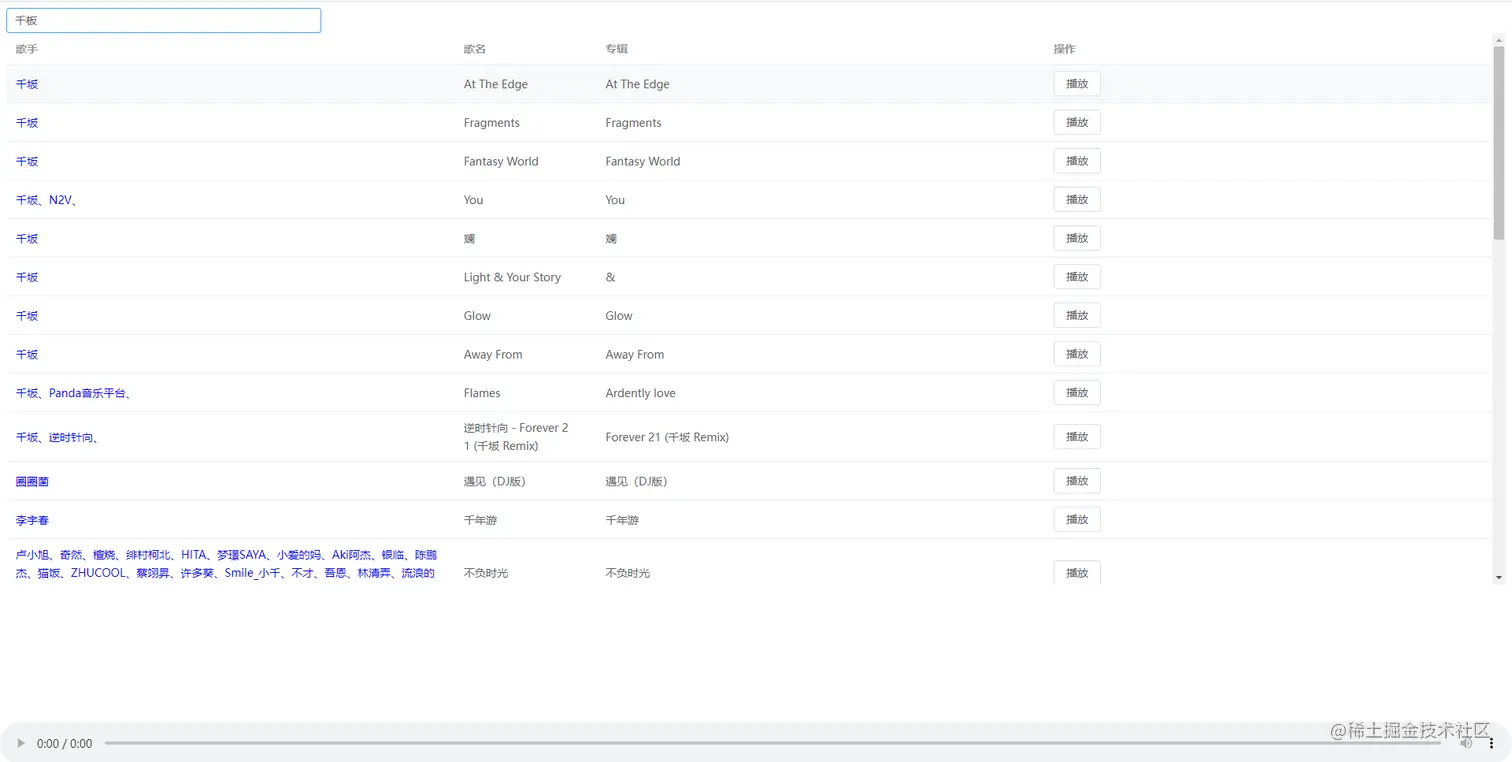This screenshot has width=1512, height=762.
Task: Click the 千坂、逆时针向、 artist link
Action: click(x=57, y=437)
